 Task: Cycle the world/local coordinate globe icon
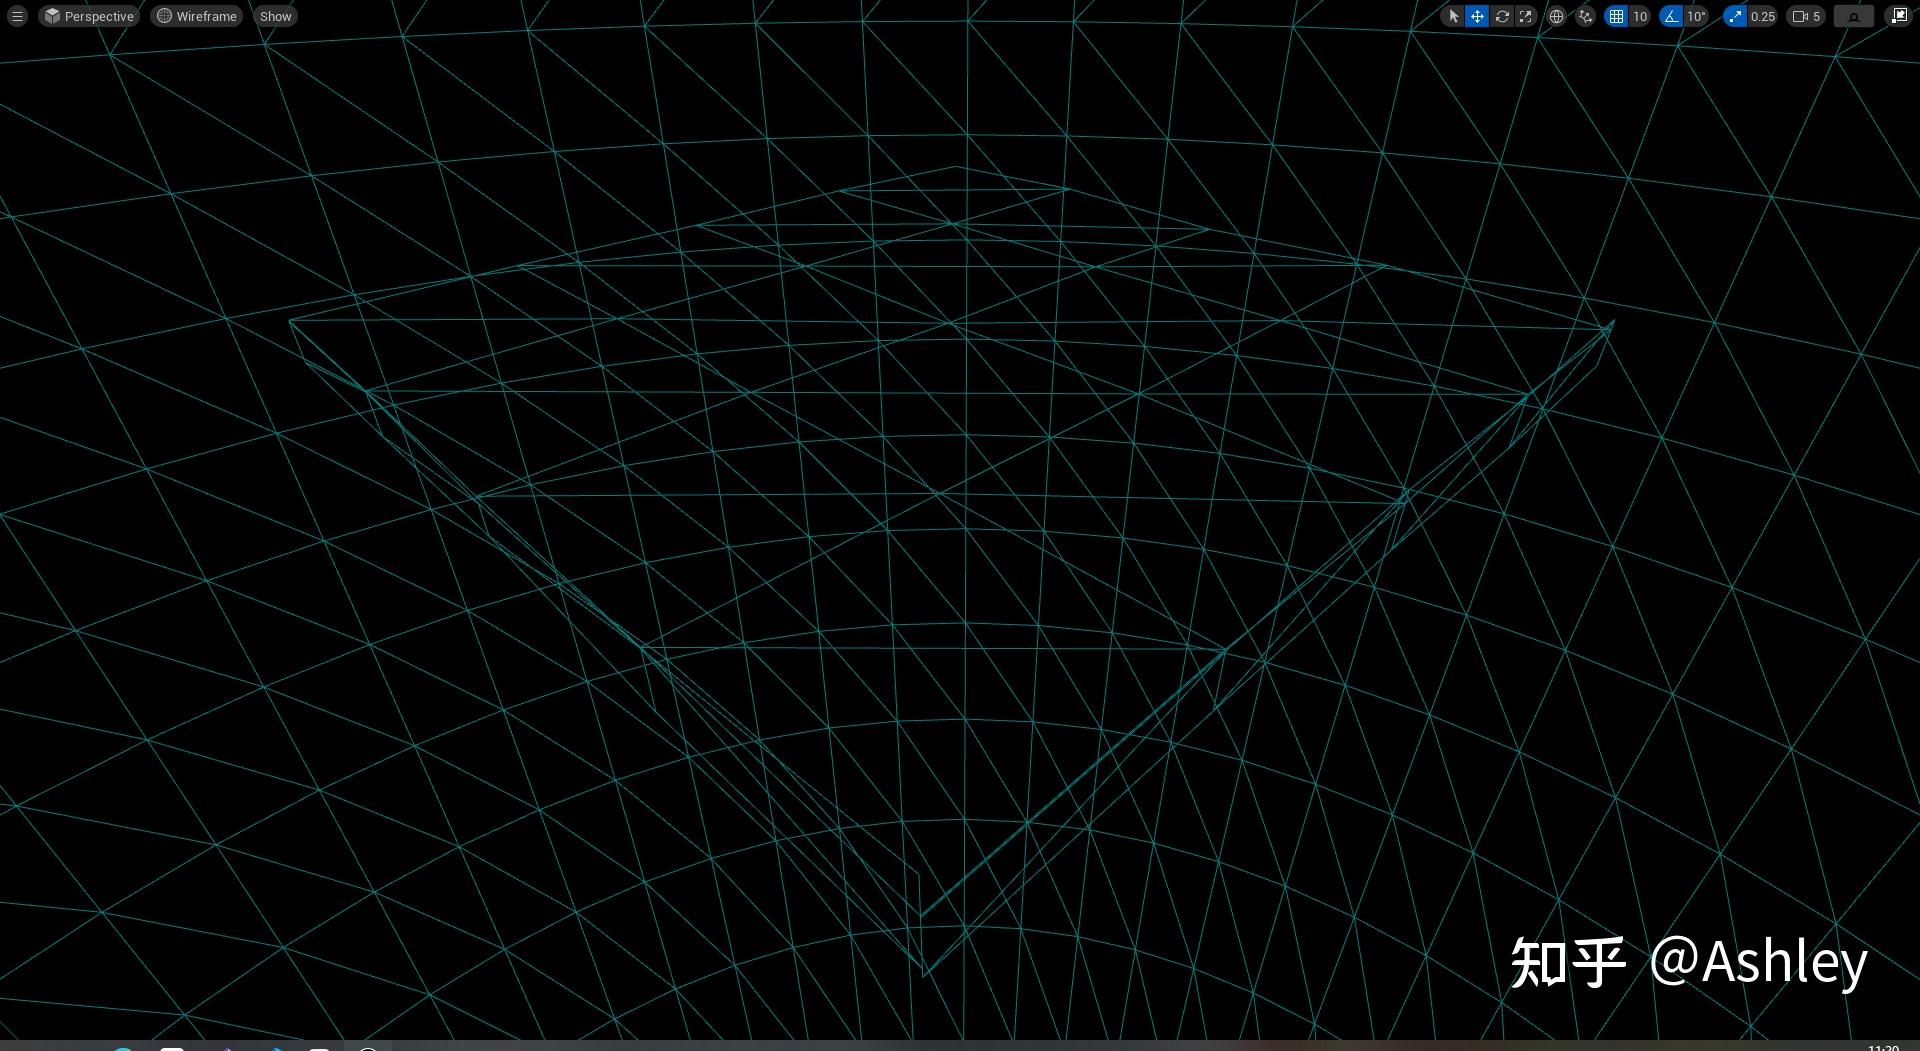click(x=1556, y=16)
